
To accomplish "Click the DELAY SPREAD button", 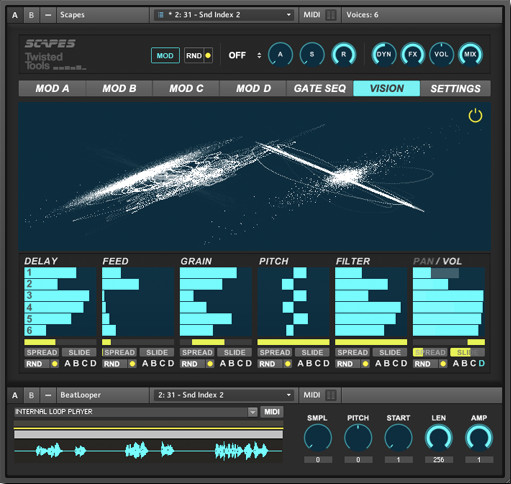I will (x=42, y=352).
